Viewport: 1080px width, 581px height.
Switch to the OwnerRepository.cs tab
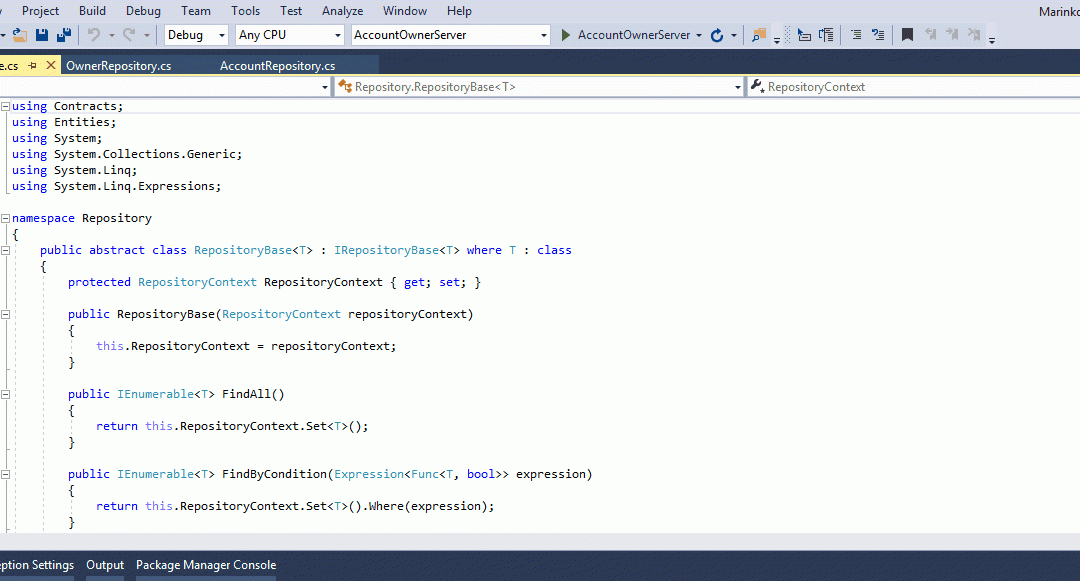(118, 66)
